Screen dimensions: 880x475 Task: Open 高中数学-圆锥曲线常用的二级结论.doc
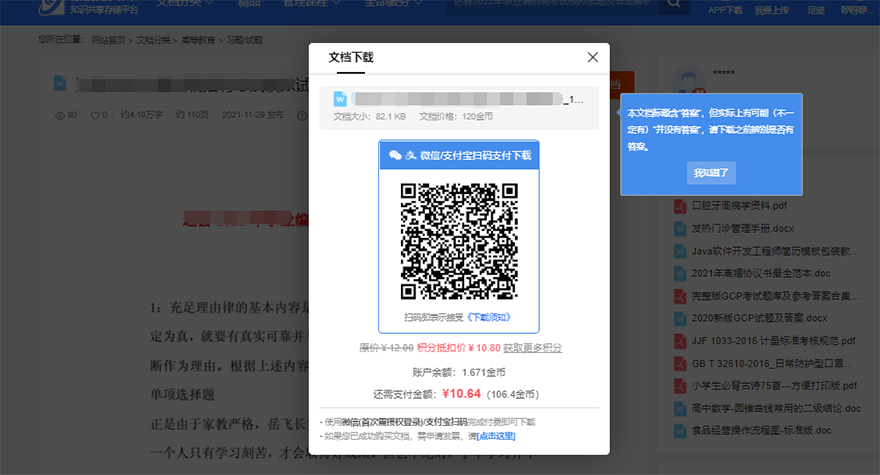point(776,408)
